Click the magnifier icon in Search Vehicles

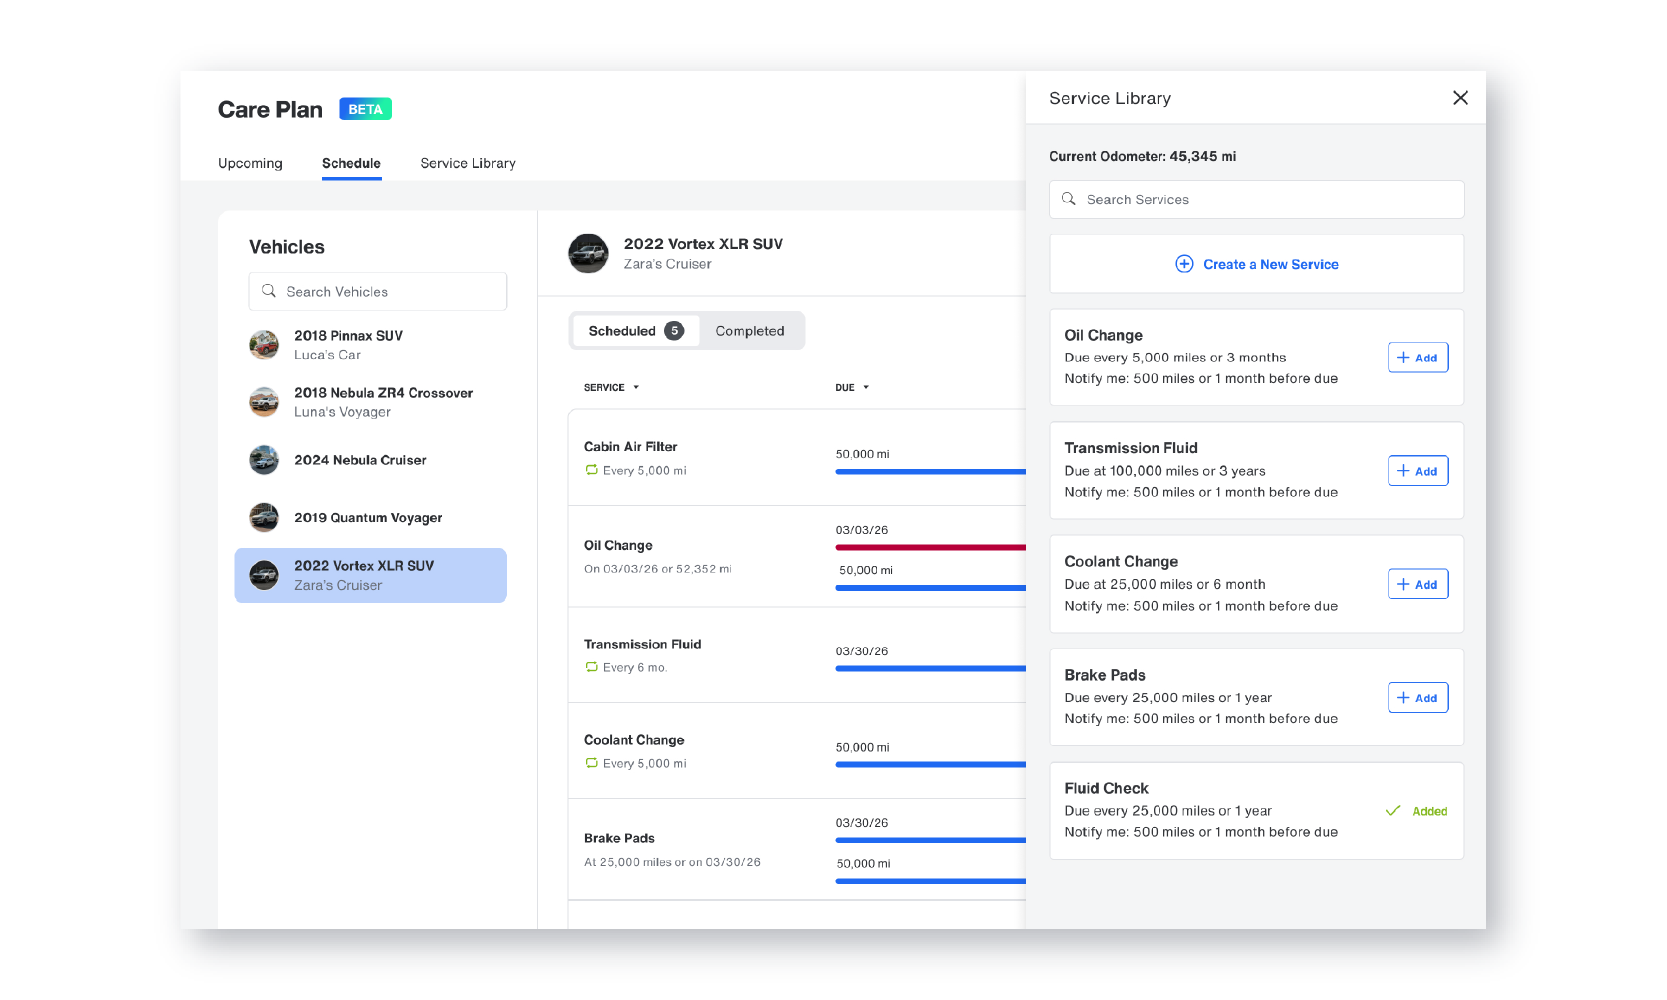point(268,291)
